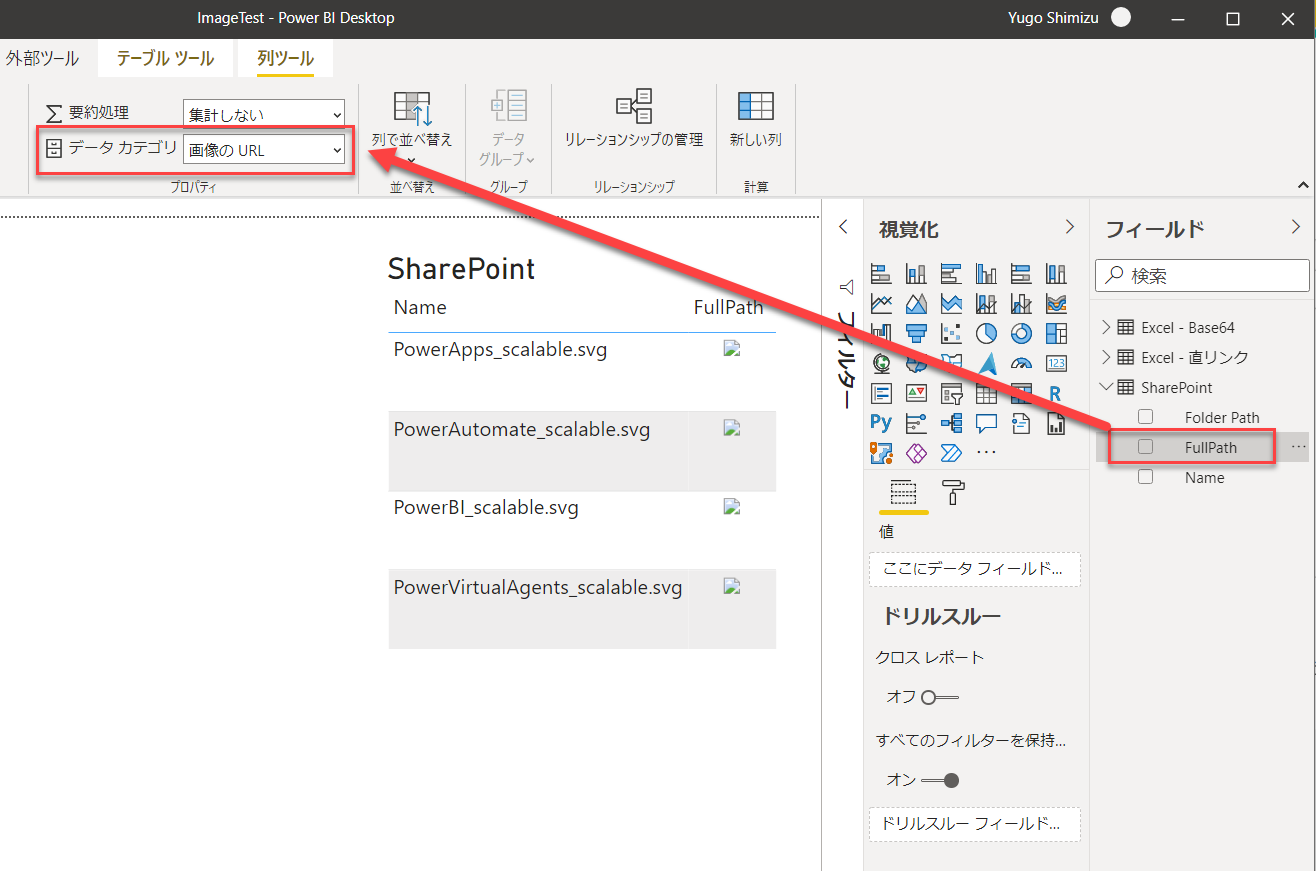Select the pie chart visual
Image resolution: width=1316 pixels, height=871 pixels.
click(986, 333)
